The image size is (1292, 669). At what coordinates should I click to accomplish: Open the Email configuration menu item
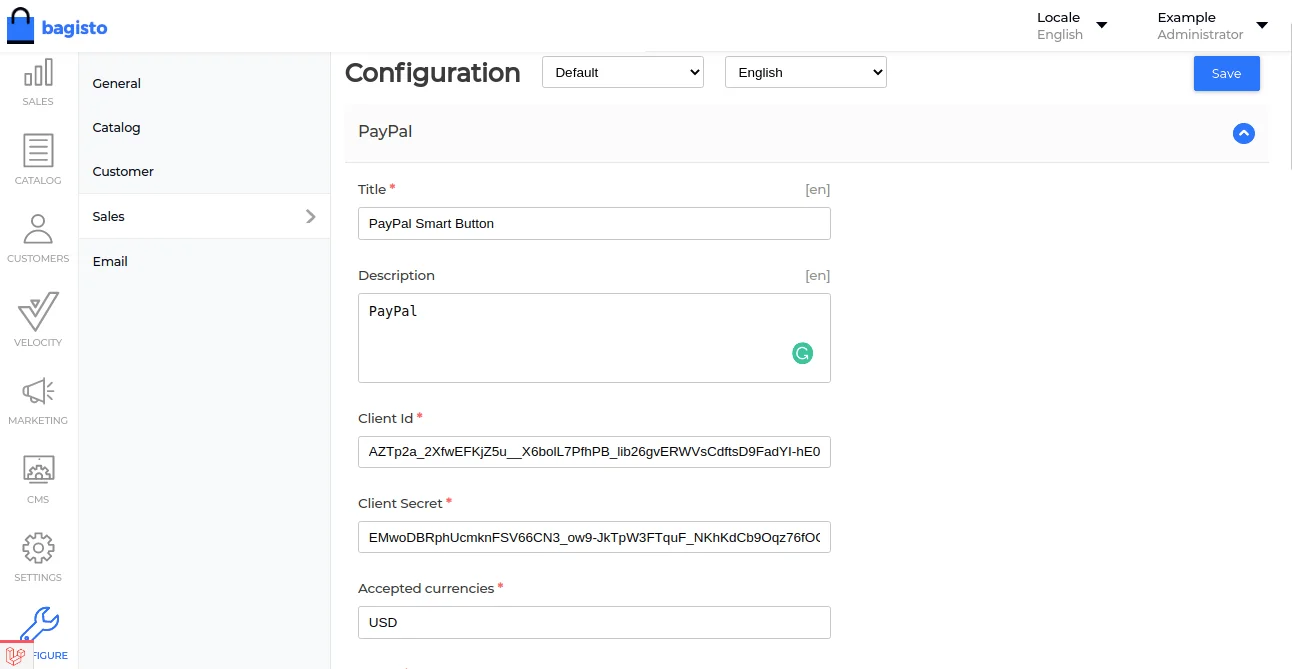pos(110,261)
